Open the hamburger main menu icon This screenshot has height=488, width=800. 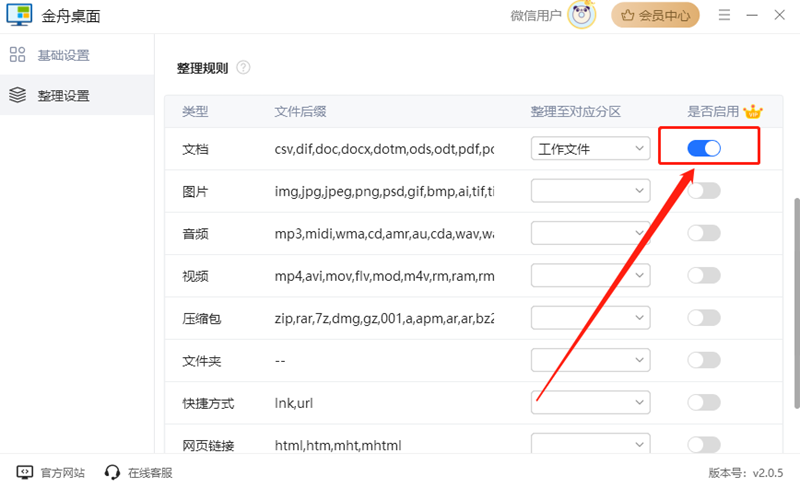coord(724,15)
